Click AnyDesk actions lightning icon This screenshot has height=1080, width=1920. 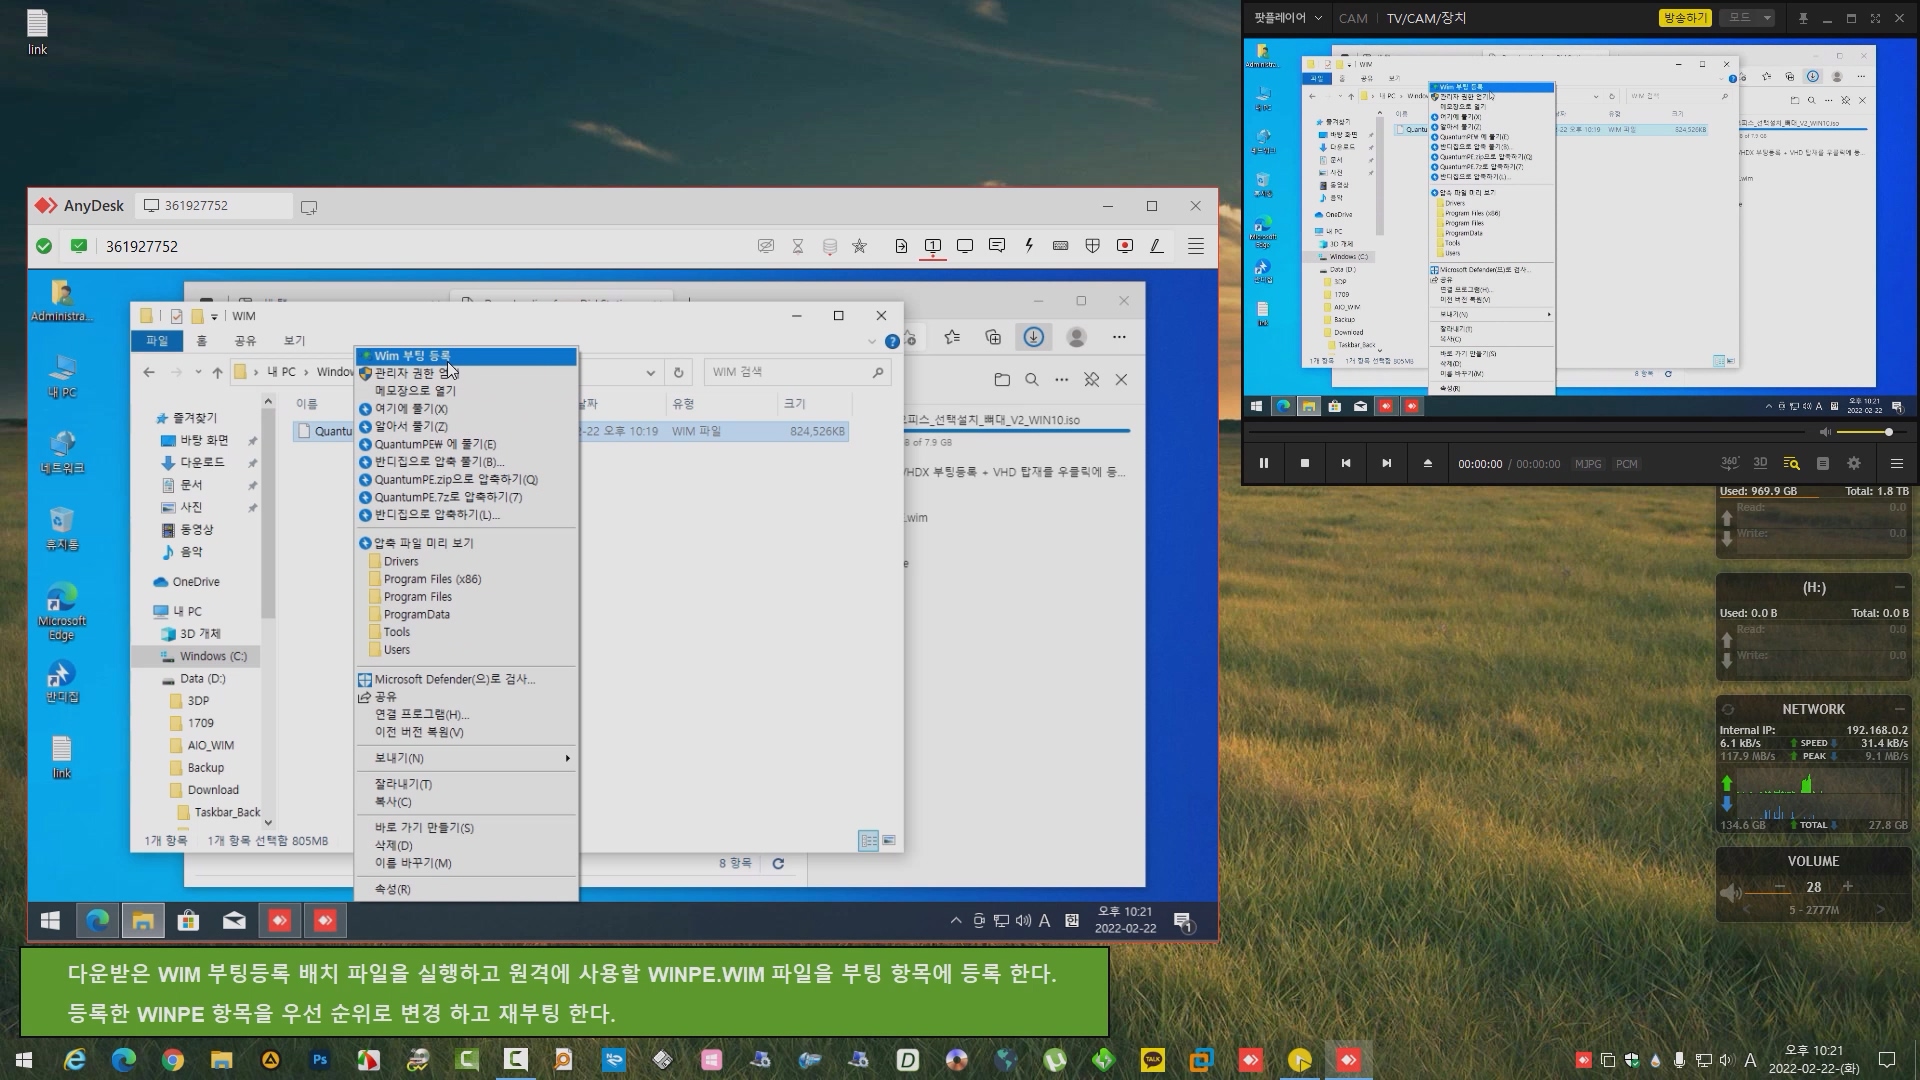coord(1029,246)
